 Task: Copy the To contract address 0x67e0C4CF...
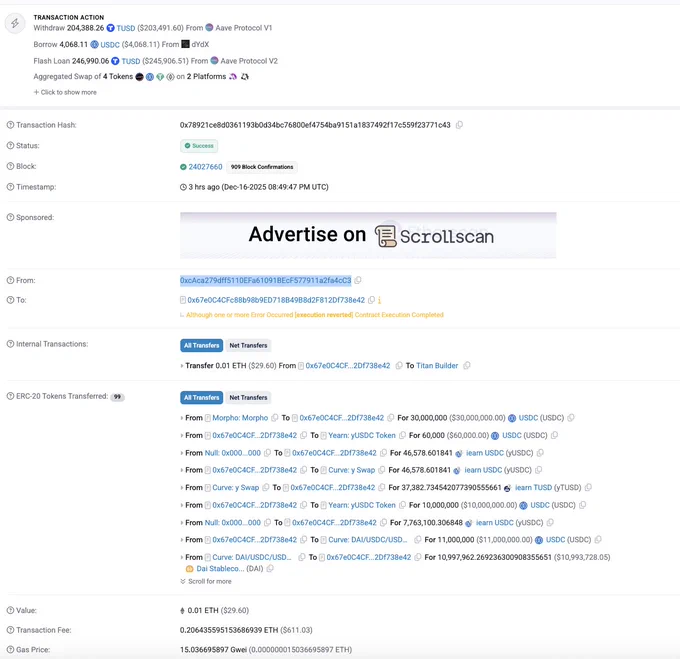pos(371,300)
